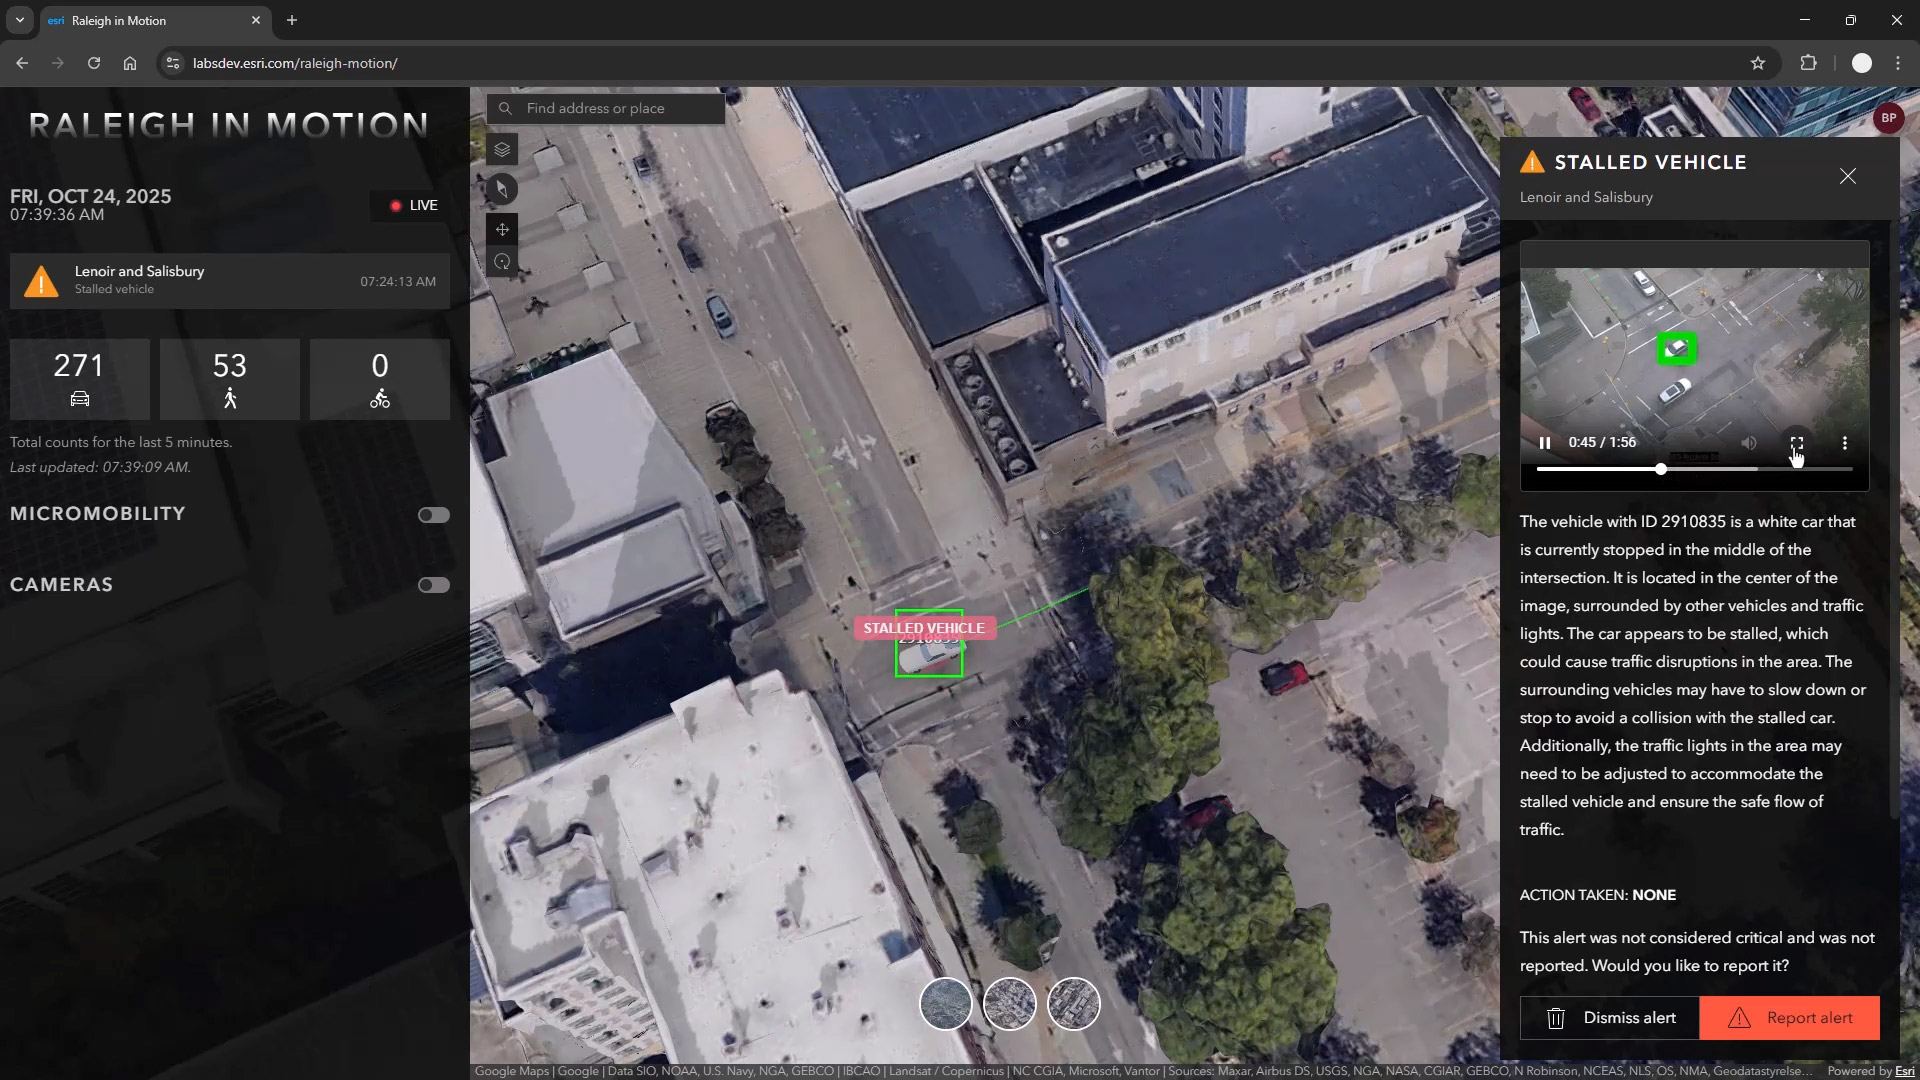This screenshot has width=1920, height=1080.
Task: Open the video fullscreen view
Action: [1796, 442]
